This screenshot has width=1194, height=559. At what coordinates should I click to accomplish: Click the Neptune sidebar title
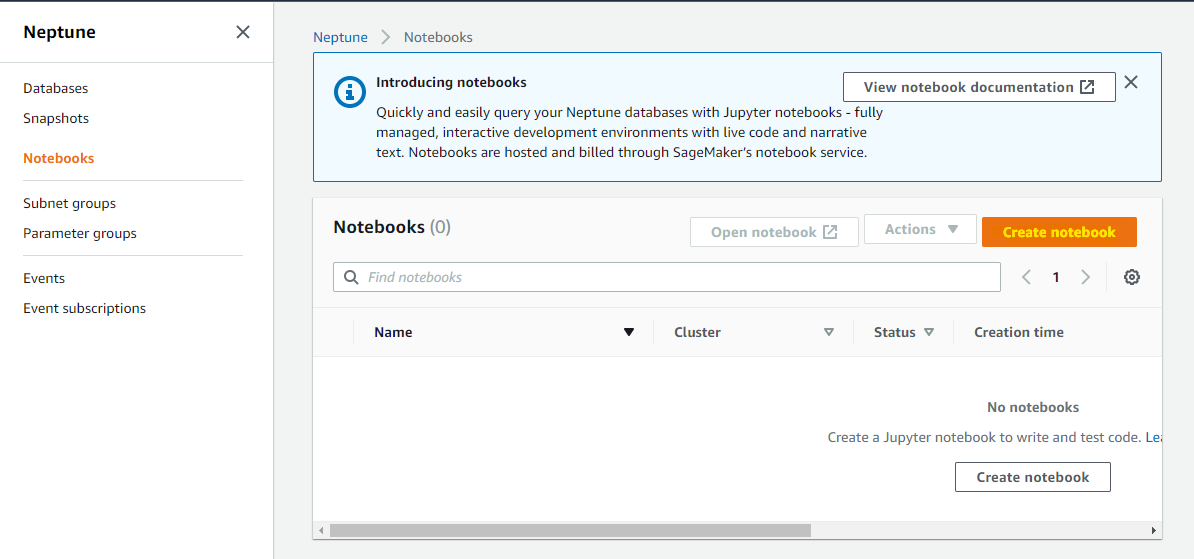point(59,32)
